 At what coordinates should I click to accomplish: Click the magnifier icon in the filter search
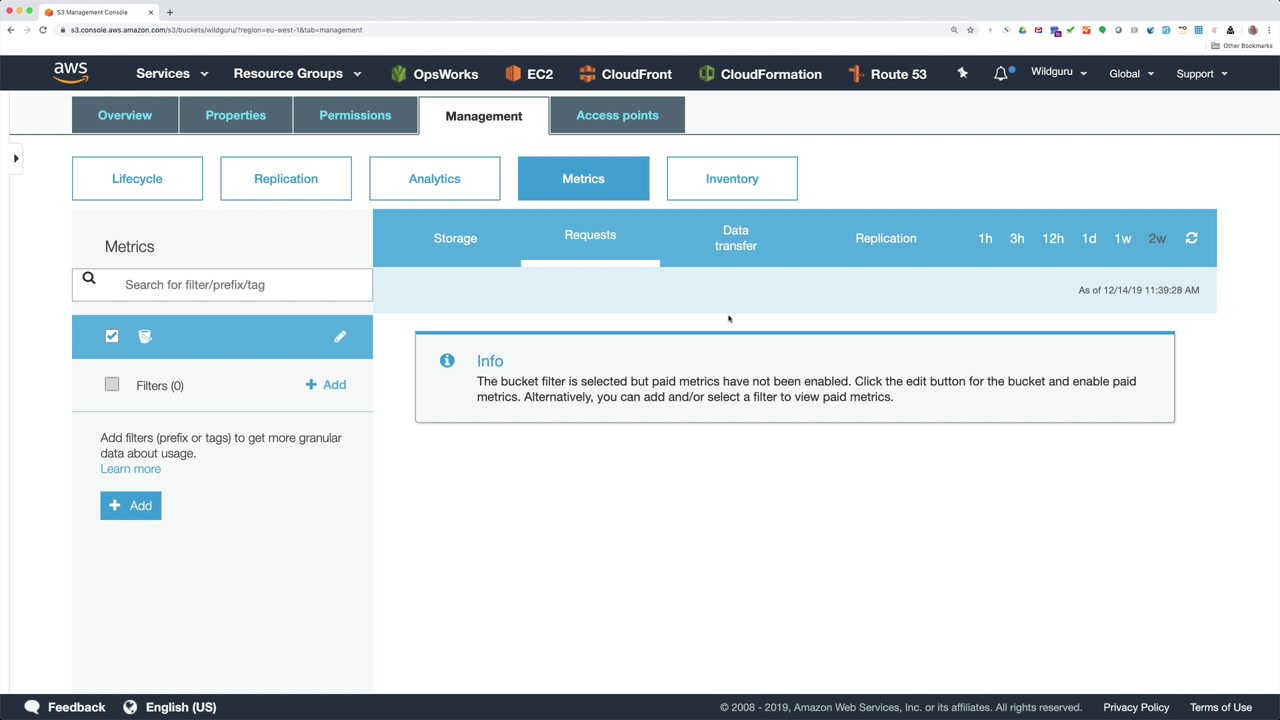coord(89,279)
